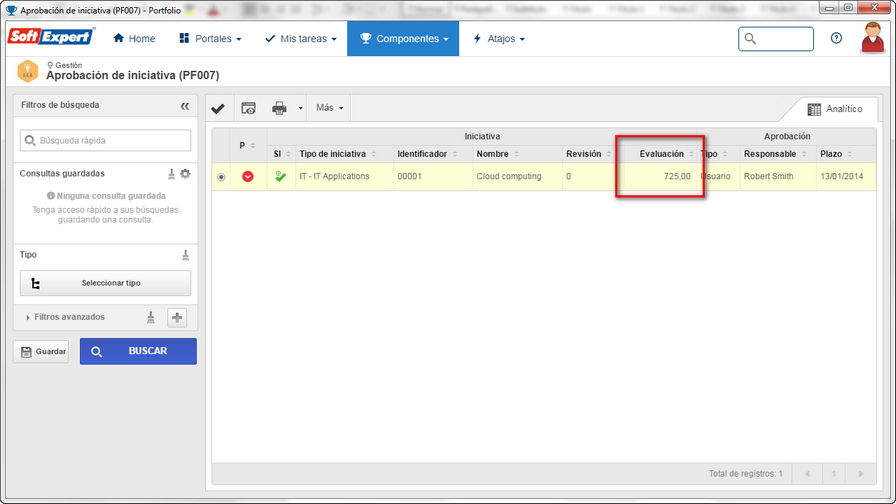This screenshot has width=896, height=504.
Task: Click the print toolbar icon
Action: (x=279, y=108)
